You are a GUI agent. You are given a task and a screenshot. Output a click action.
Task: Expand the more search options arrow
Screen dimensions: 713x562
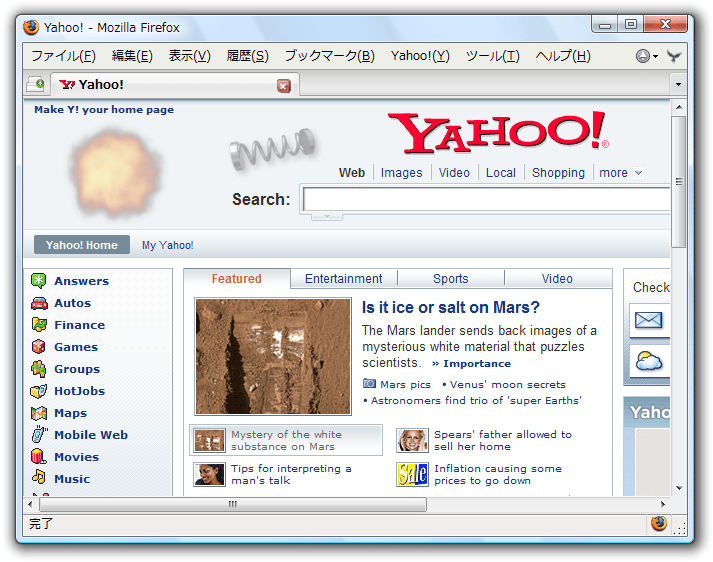638,173
